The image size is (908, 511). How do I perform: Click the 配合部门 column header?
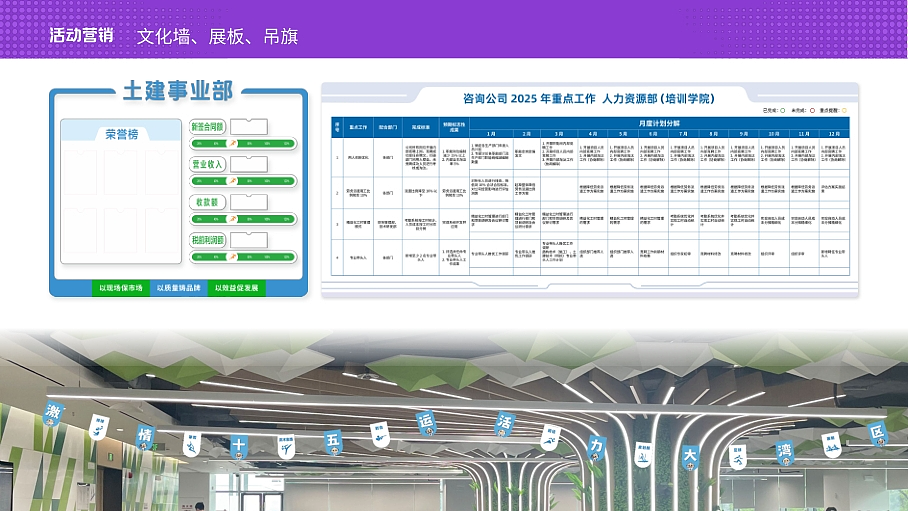[387, 127]
